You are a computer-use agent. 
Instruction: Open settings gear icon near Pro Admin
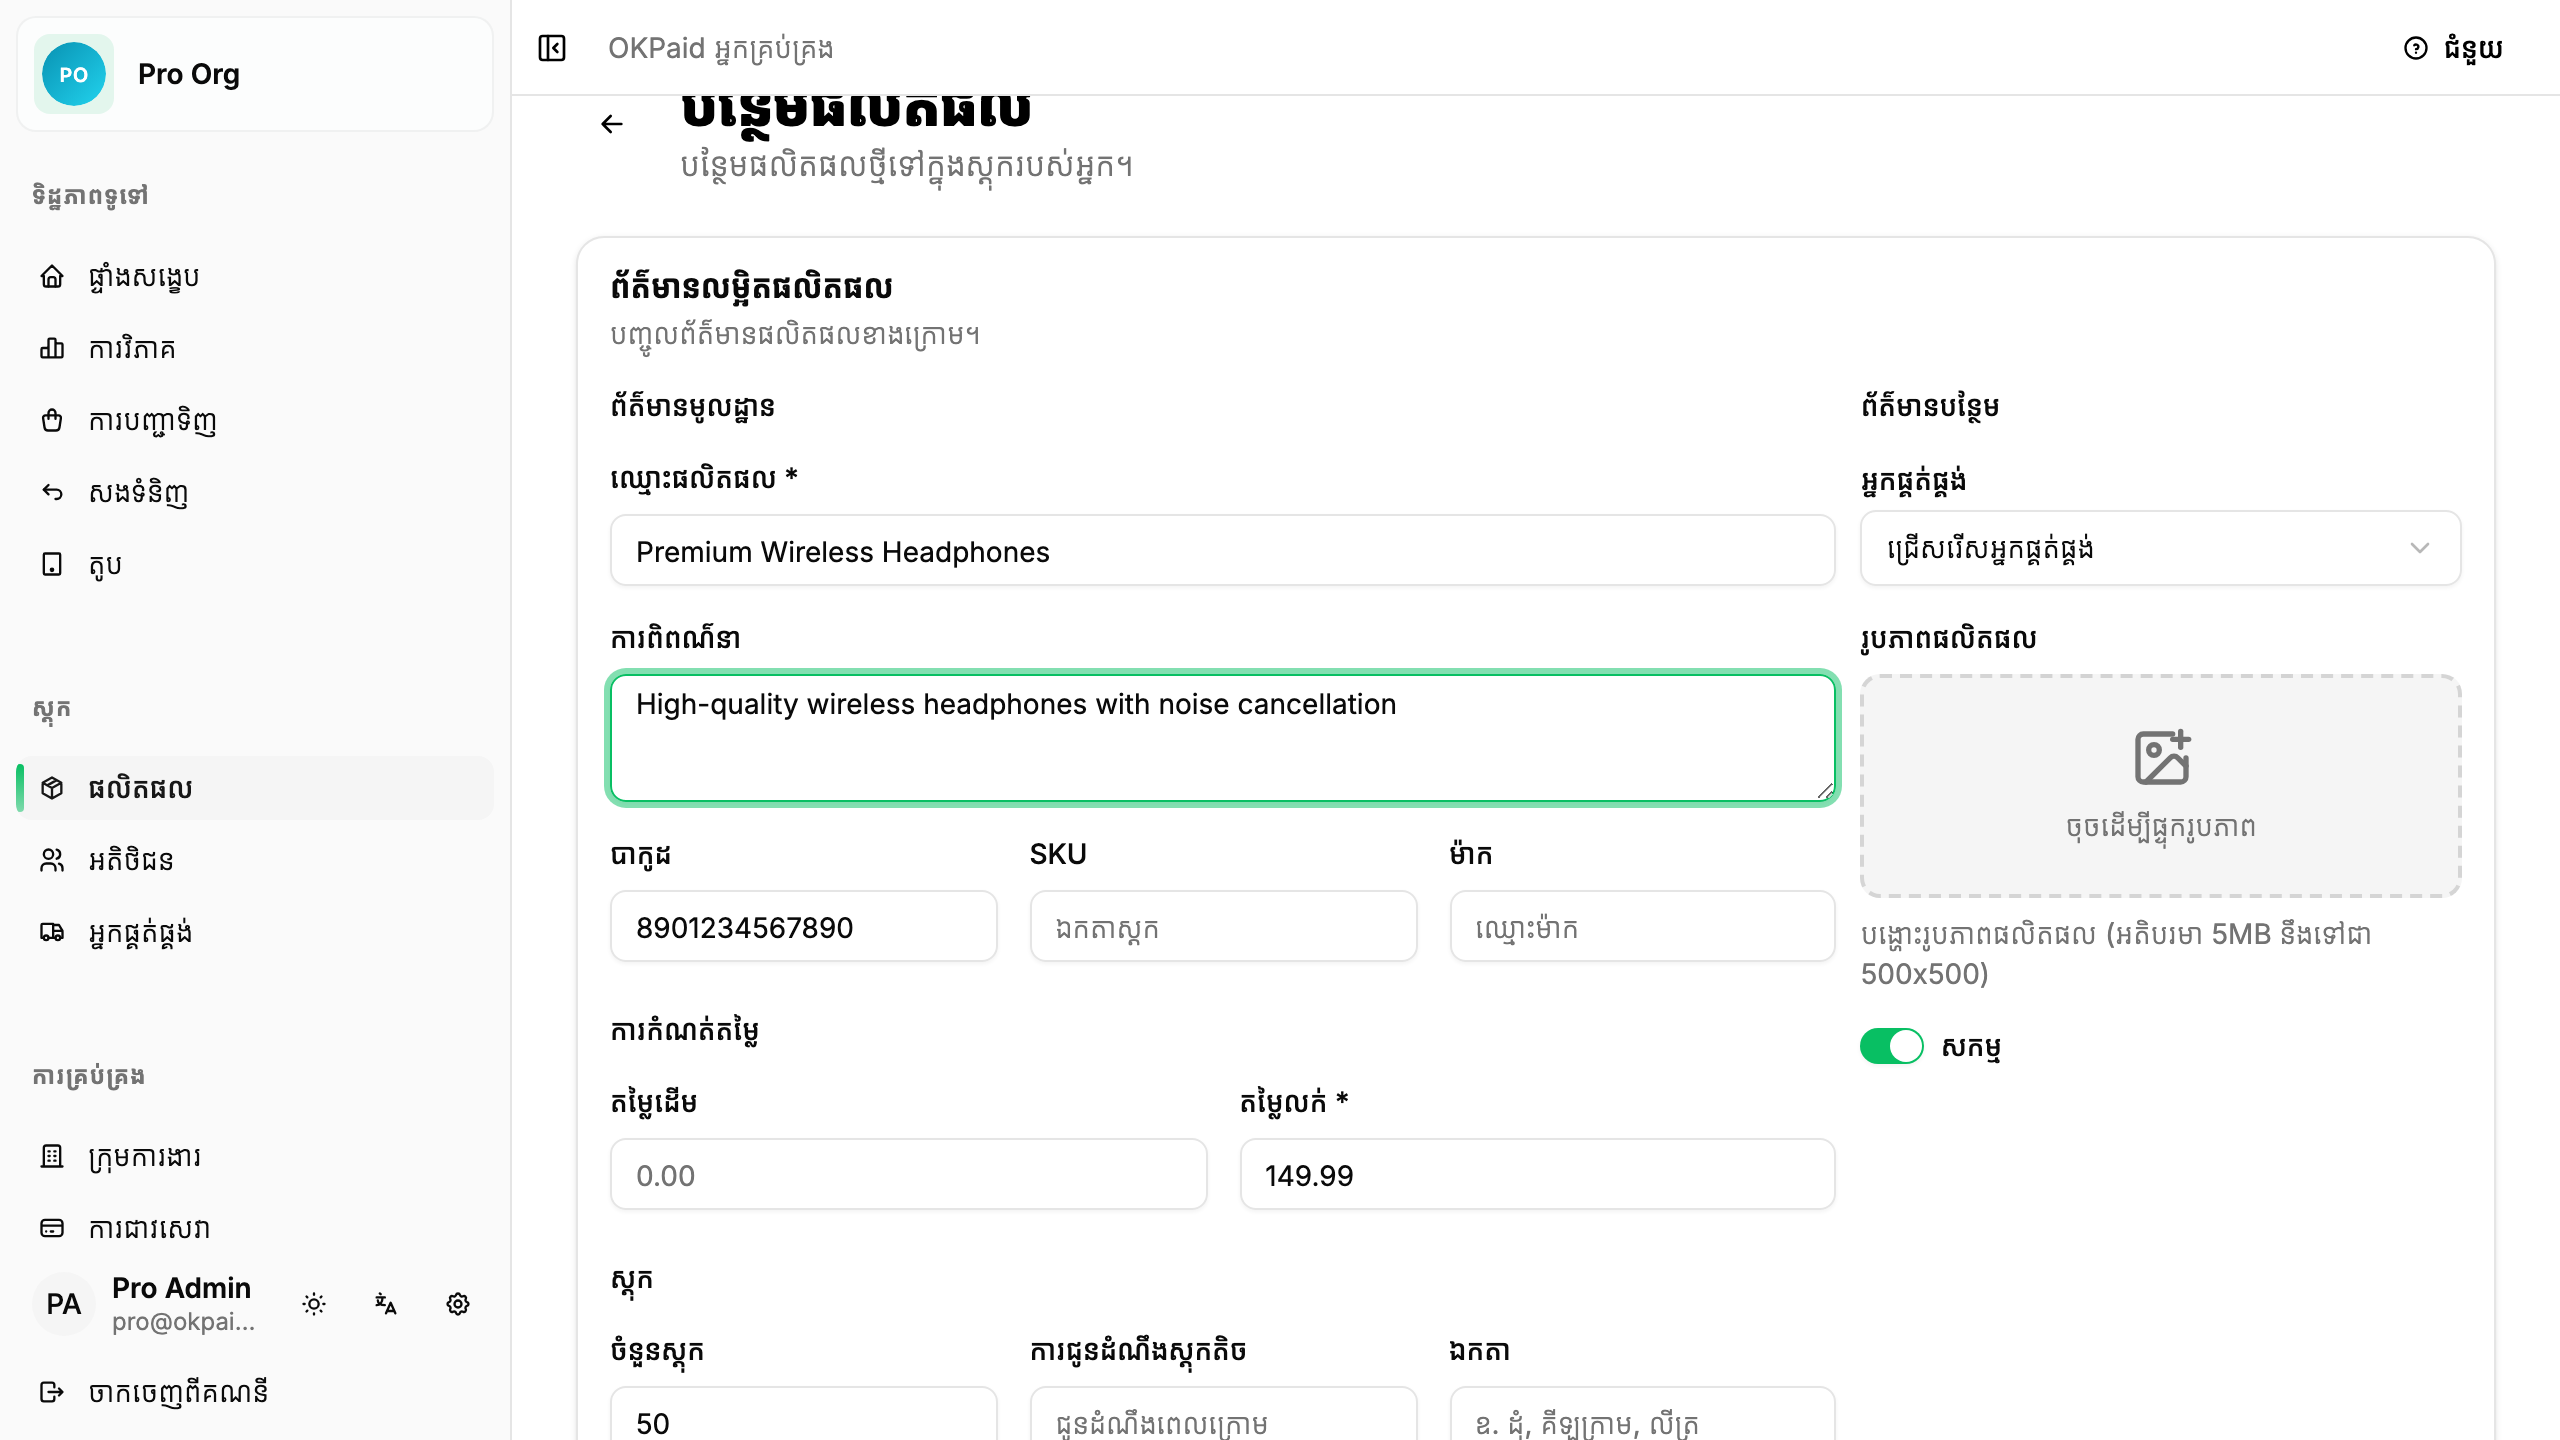tap(458, 1304)
